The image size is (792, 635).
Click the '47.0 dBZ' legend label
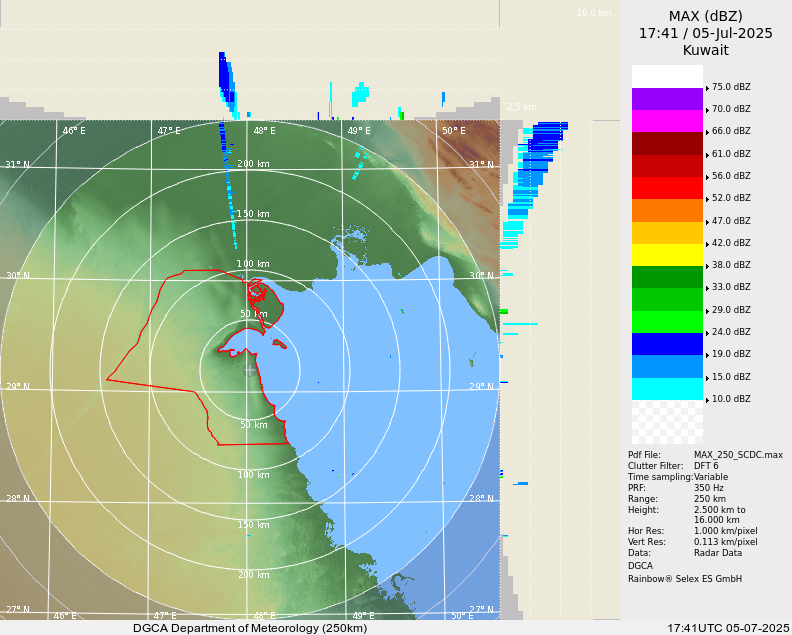coord(731,221)
